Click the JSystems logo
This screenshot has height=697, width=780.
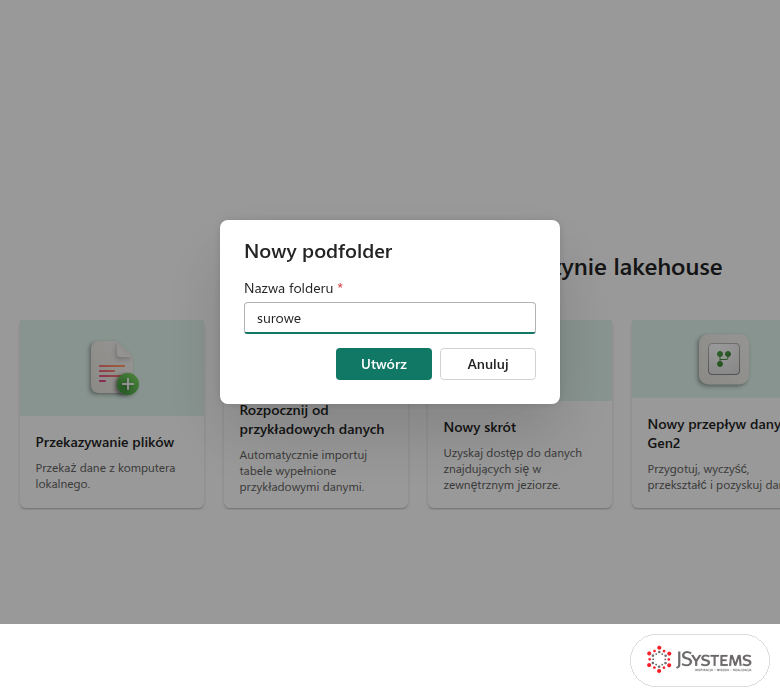[699, 660]
